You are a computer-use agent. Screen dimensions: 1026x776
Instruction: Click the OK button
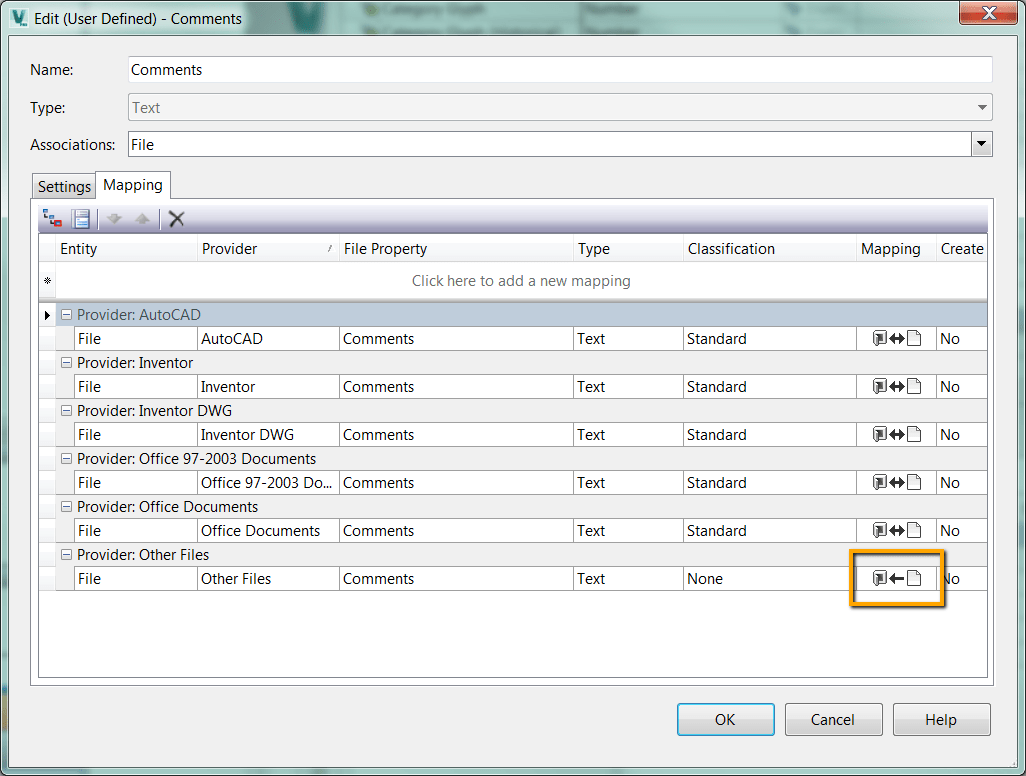pyautogui.click(x=725, y=719)
